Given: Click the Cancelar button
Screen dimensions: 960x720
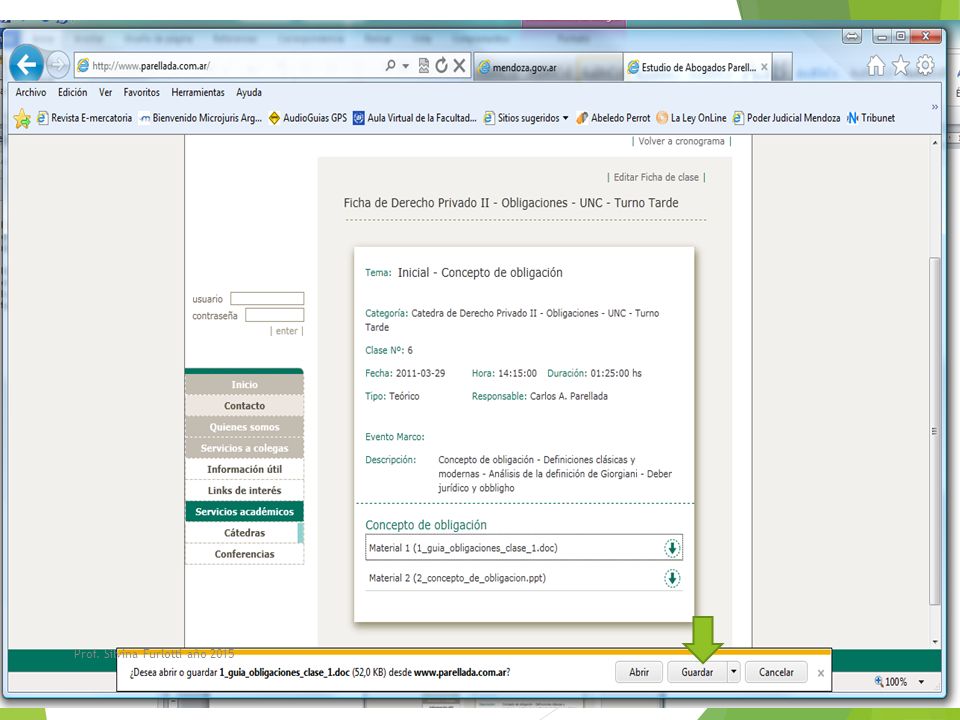Looking at the screenshot, I should tap(776, 672).
